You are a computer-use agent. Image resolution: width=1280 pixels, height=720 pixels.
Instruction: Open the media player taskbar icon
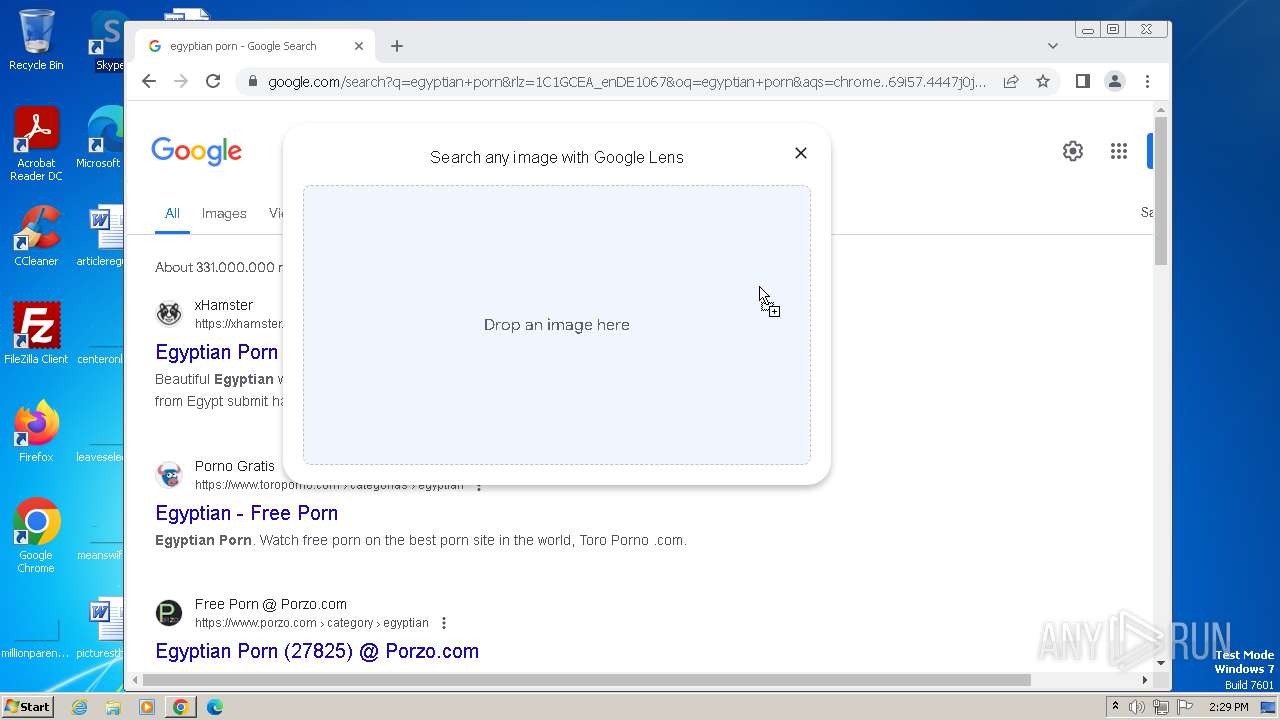pos(147,707)
